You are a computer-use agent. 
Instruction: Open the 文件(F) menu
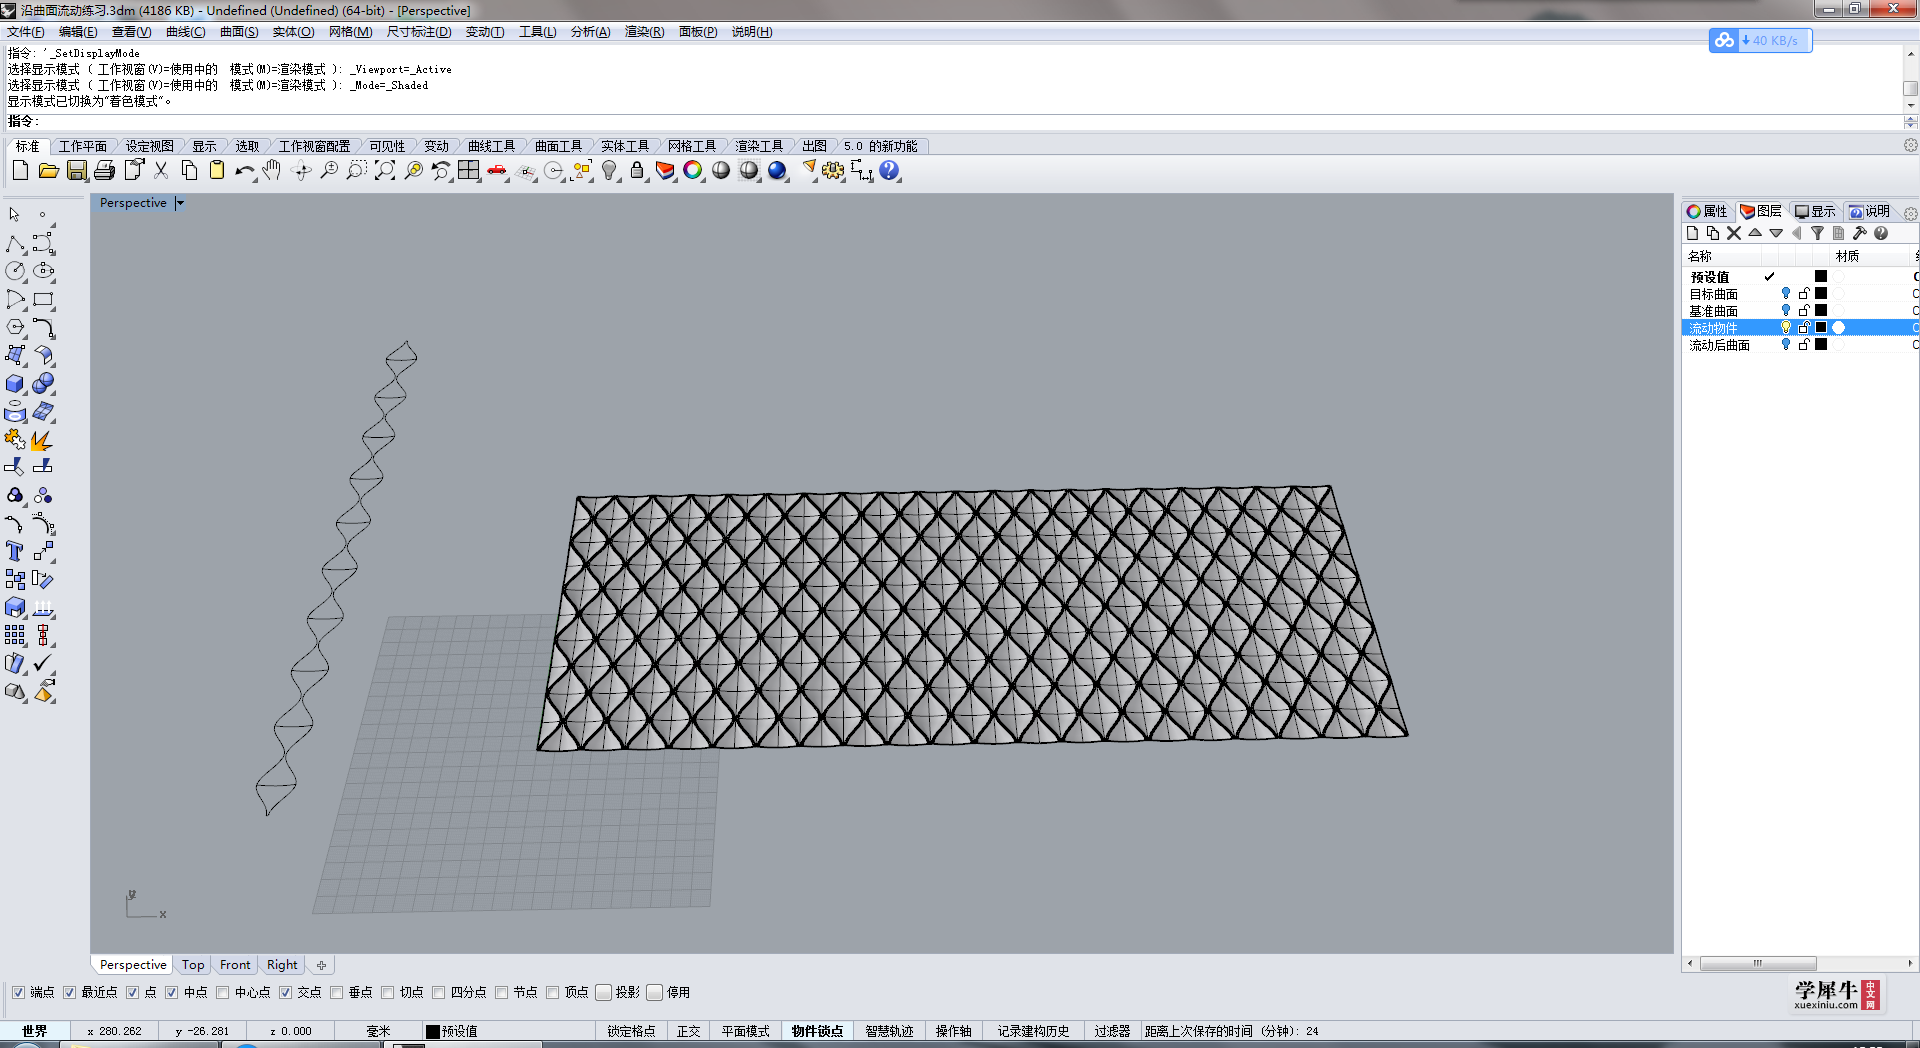(26, 32)
